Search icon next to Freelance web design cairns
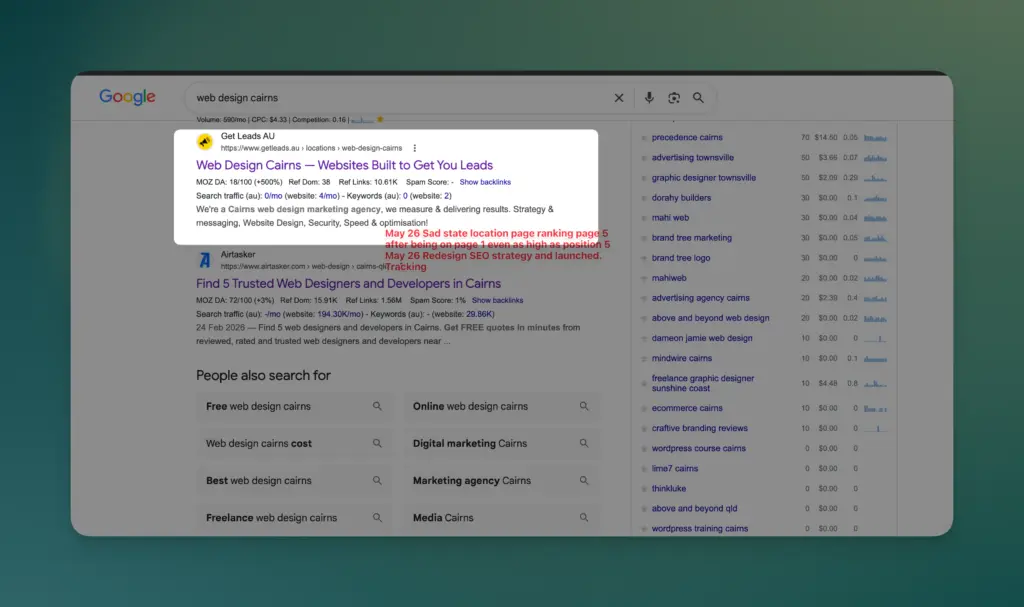The image size is (1024, 607). (x=377, y=517)
